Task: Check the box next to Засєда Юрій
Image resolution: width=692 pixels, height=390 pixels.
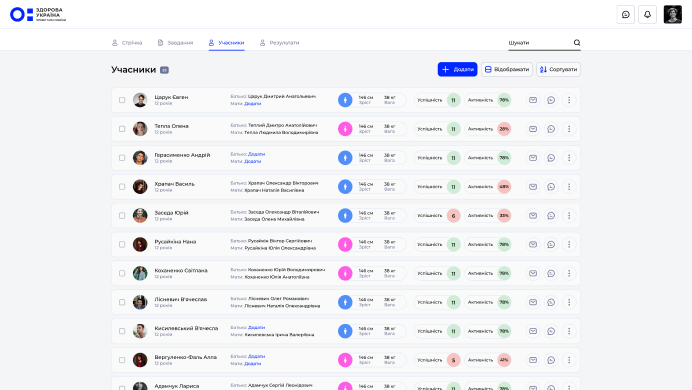Action: [122, 216]
